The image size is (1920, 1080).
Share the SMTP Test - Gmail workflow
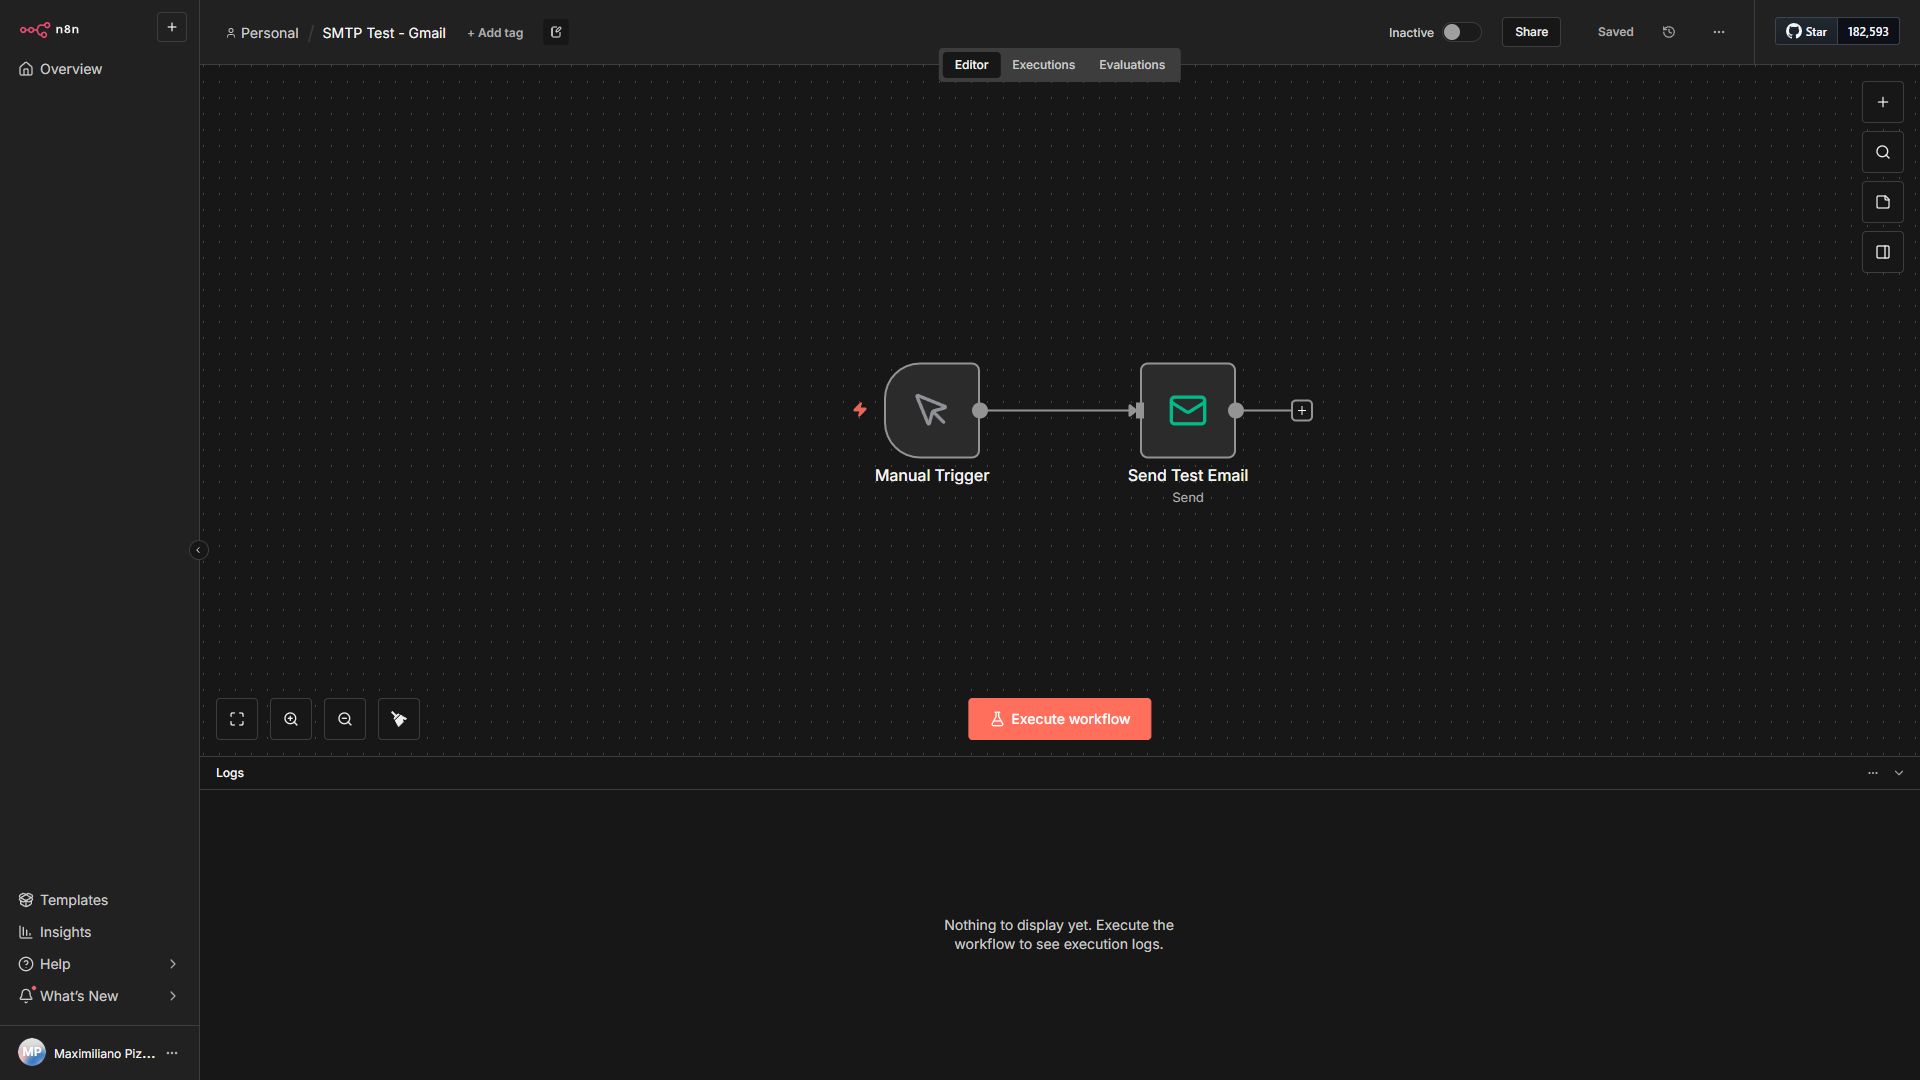(x=1530, y=31)
